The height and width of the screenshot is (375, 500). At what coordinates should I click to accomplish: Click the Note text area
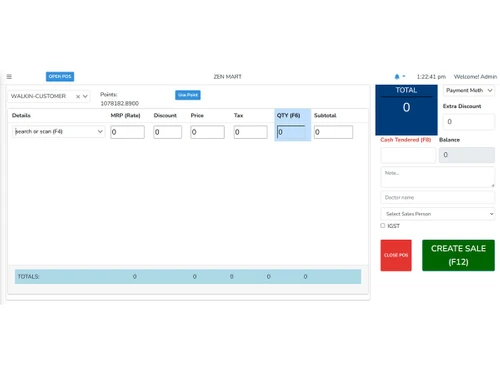click(437, 177)
